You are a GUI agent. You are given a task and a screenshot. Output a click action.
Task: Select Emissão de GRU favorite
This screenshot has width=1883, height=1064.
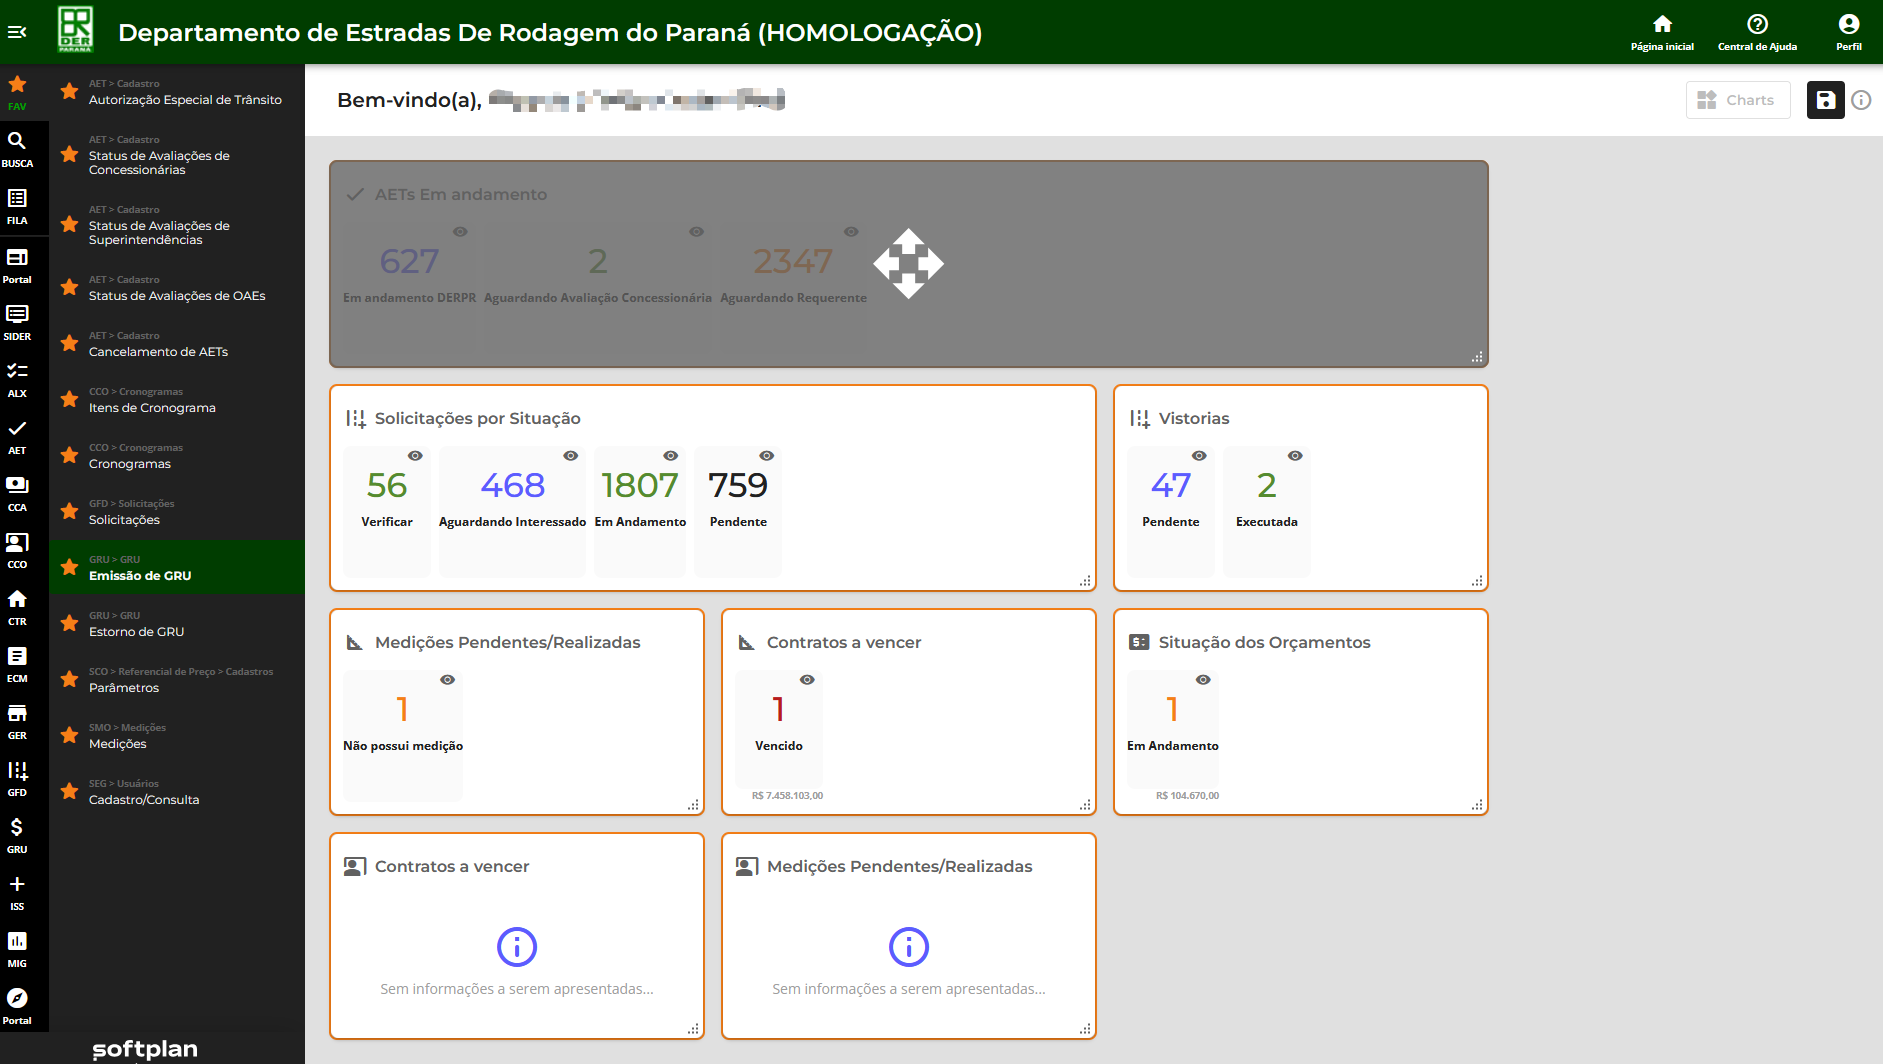pyautogui.click(x=140, y=575)
